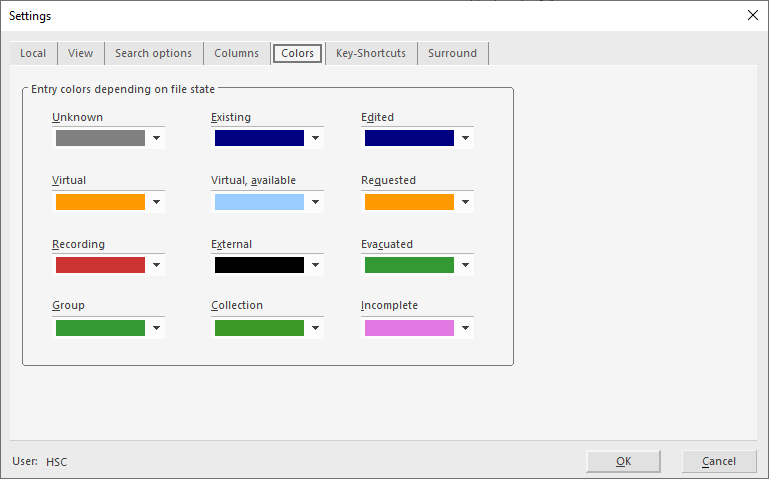Open the Search options tab
This screenshot has height=479, width=769.
click(x=153, y=53)
